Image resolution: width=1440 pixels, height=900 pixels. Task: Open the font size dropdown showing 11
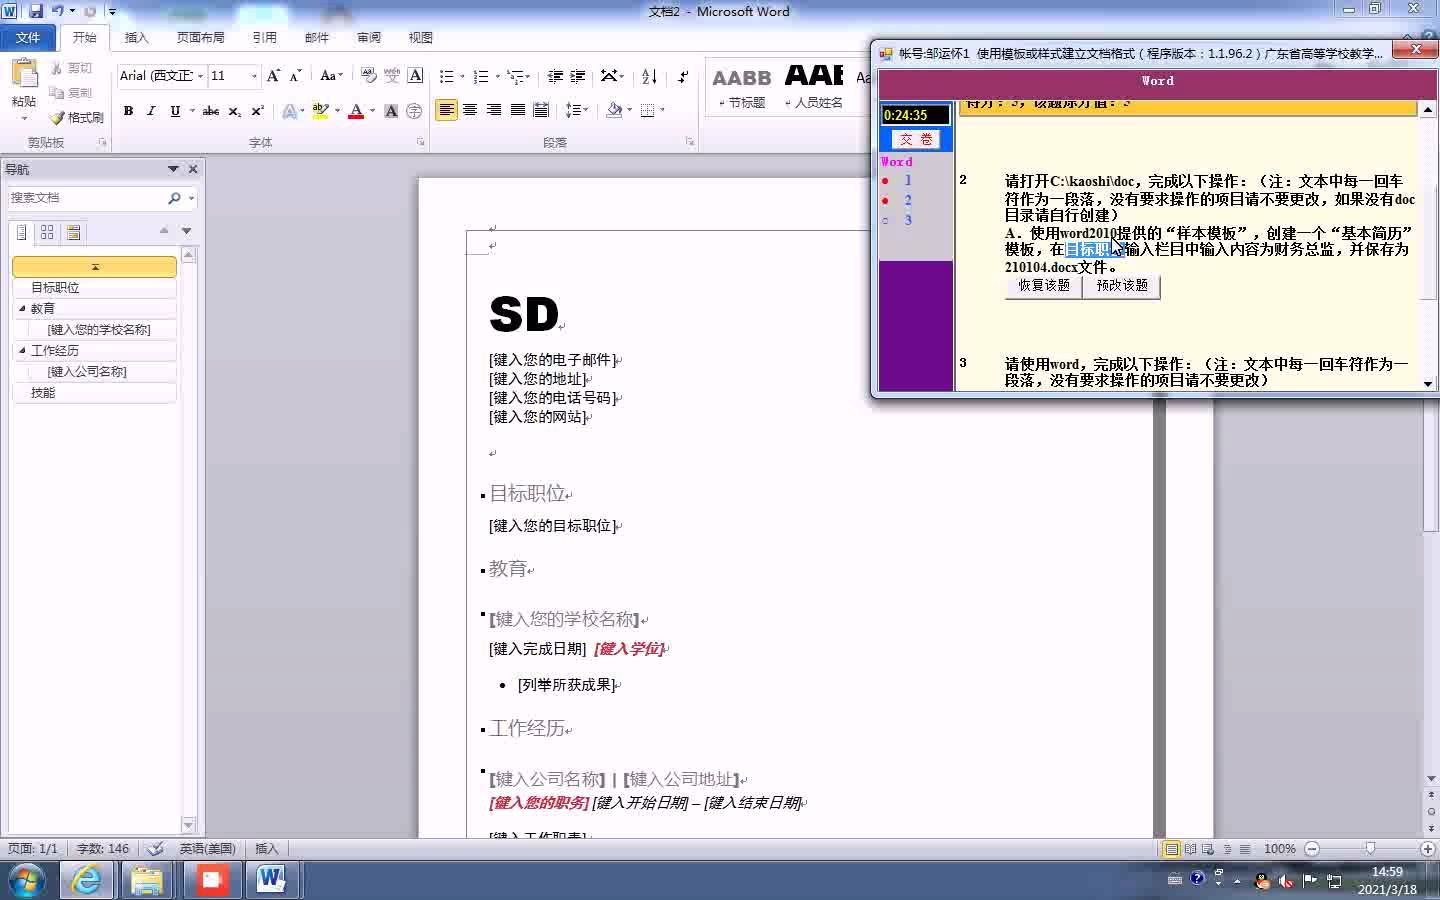click(x=254, y=76)
